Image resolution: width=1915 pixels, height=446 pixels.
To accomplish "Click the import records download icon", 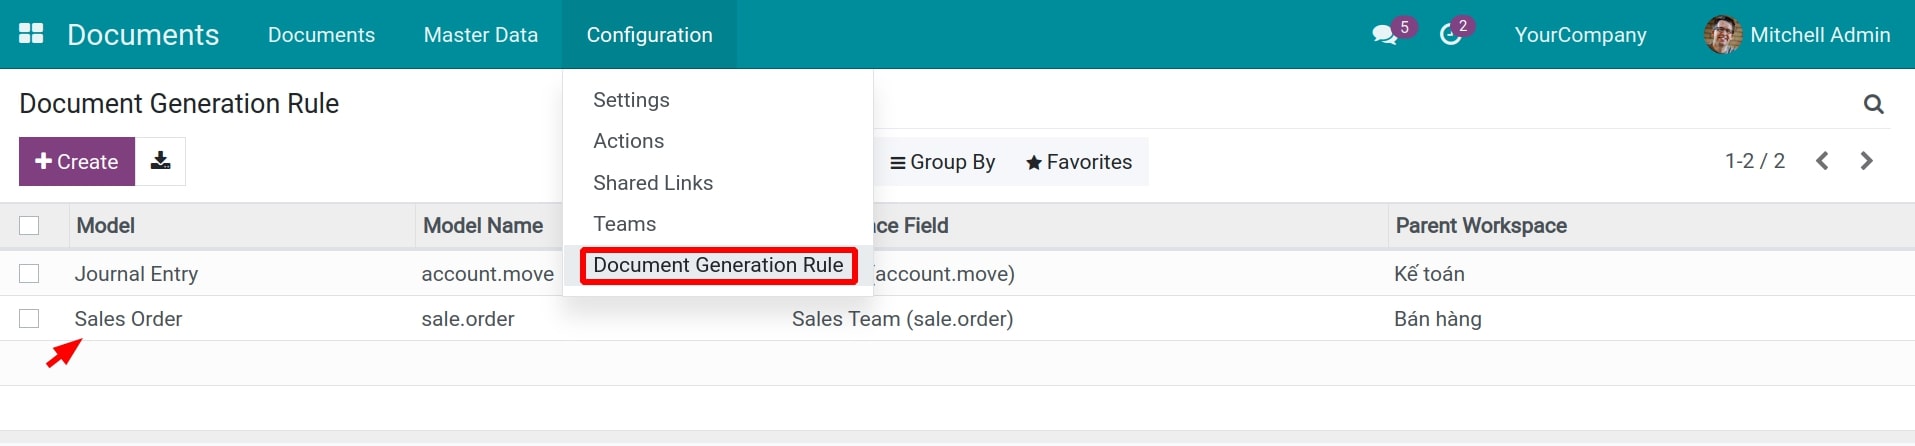I will 160,161.
